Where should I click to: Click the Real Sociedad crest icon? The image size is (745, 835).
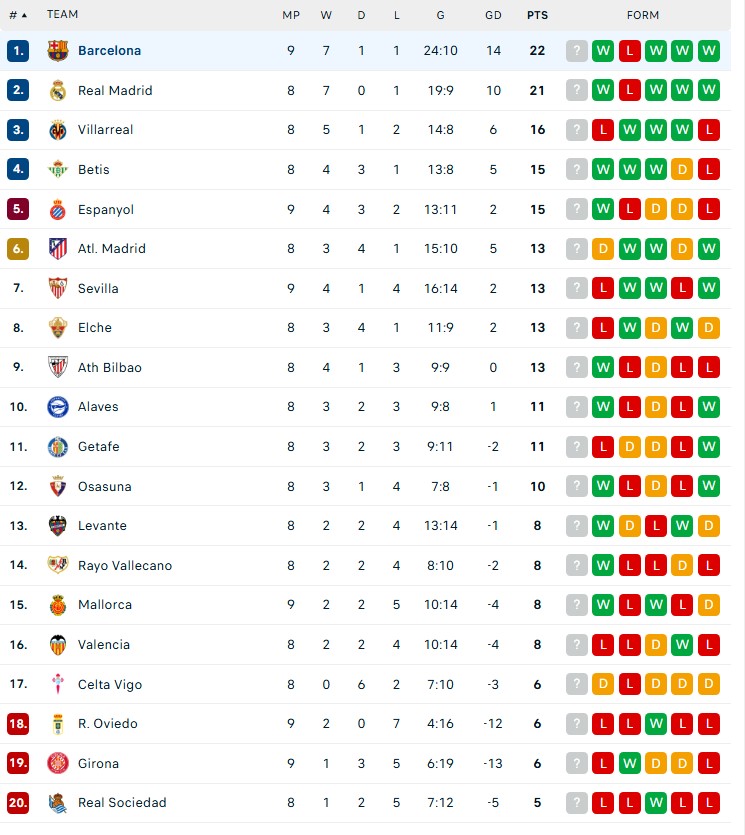click(58, 802)
